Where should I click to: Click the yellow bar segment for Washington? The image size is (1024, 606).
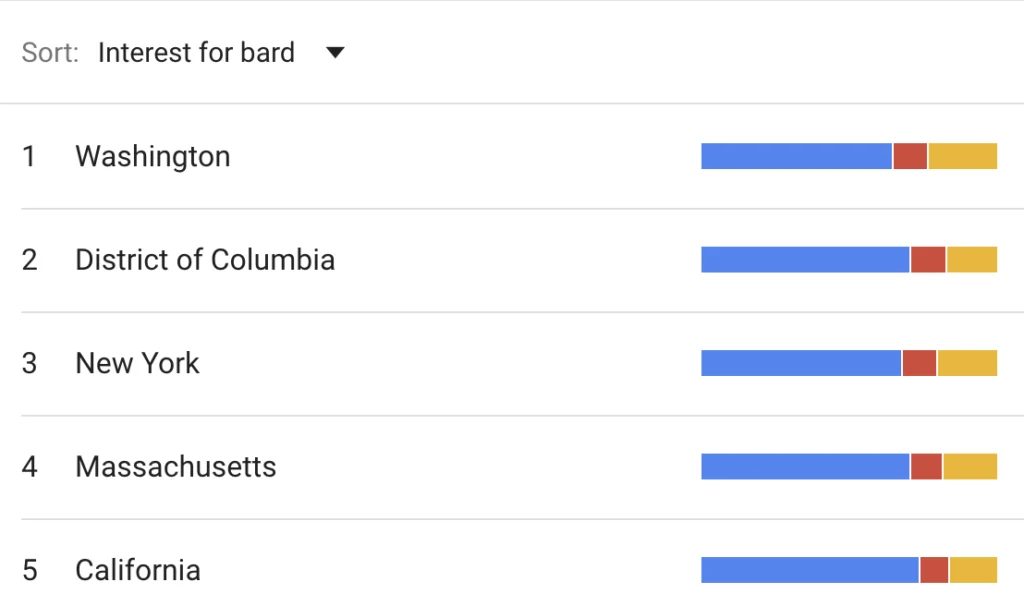[x=963, y=155]
